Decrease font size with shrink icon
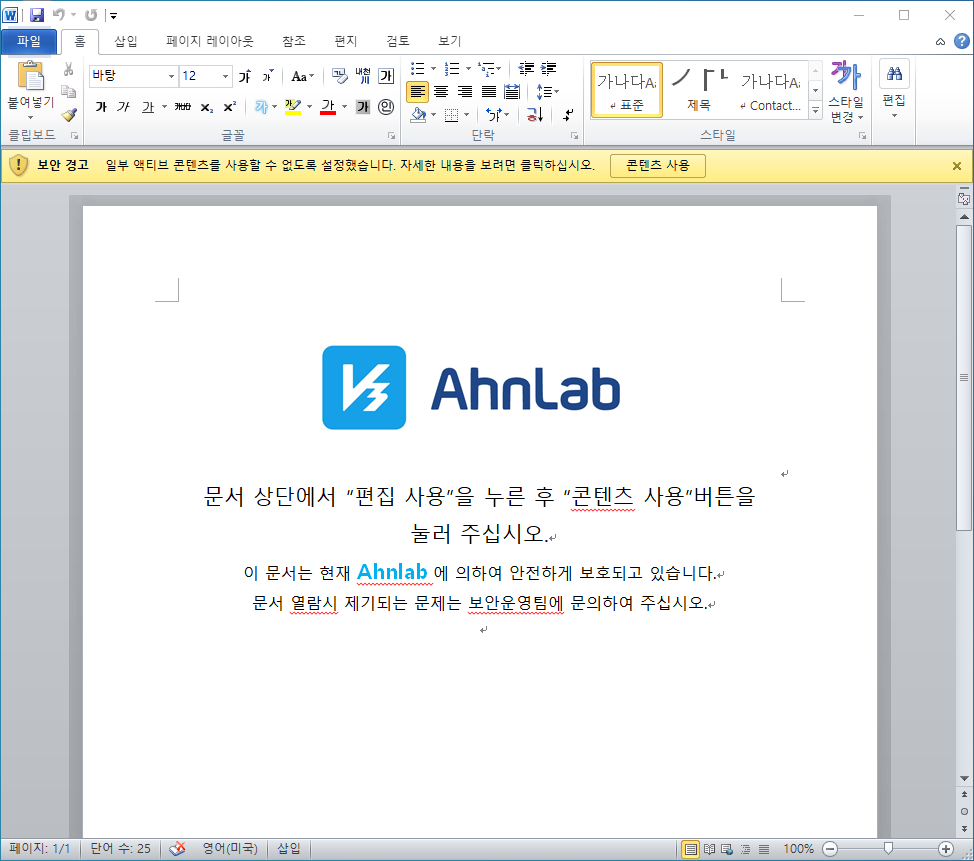Screen dimensions: 974x861 coord(268,76)
